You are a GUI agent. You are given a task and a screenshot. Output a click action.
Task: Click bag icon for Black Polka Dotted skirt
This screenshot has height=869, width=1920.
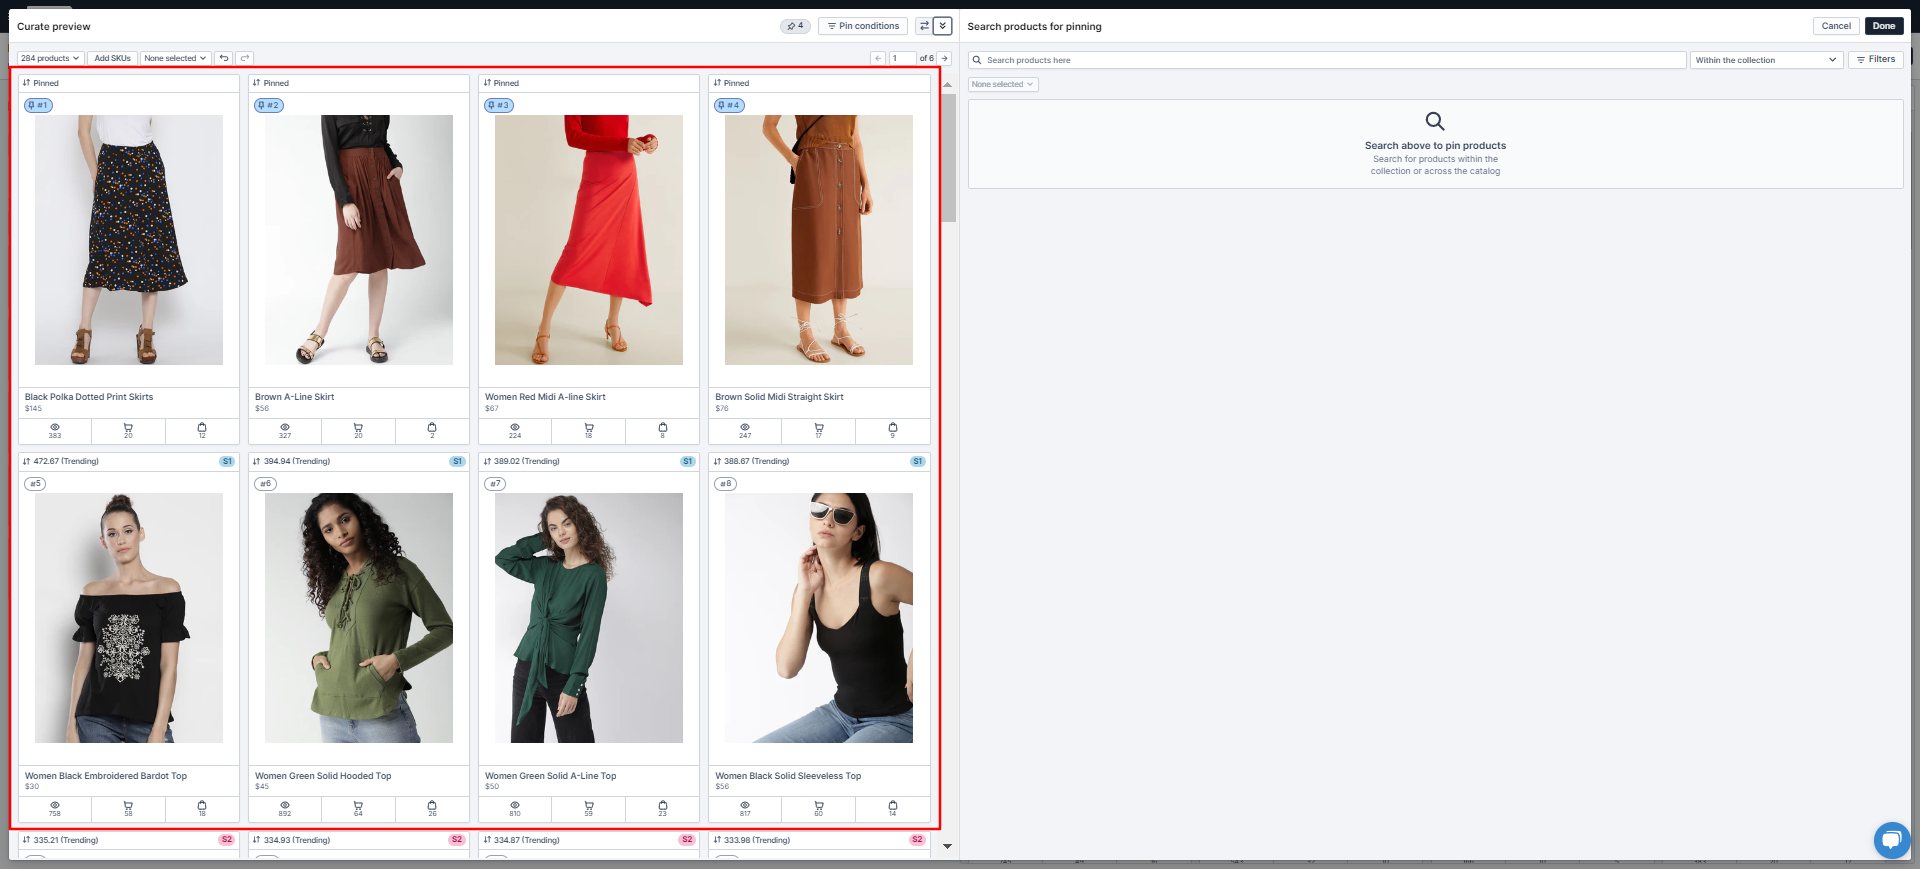(202, 427)
